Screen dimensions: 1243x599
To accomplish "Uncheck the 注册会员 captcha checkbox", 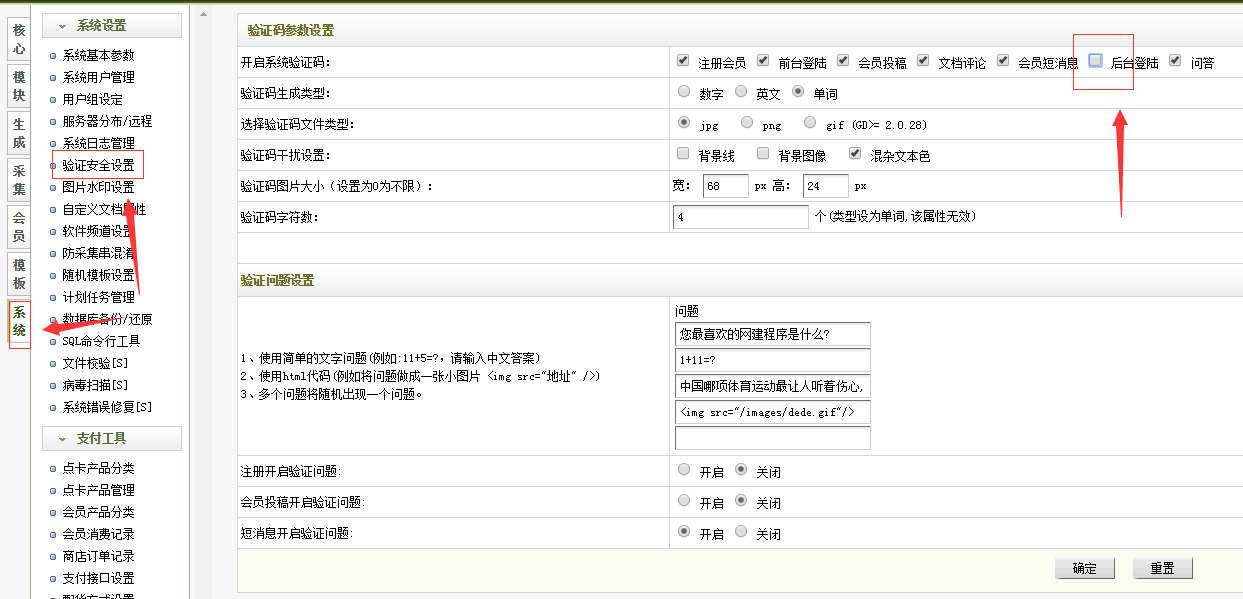I will (683, 61).
